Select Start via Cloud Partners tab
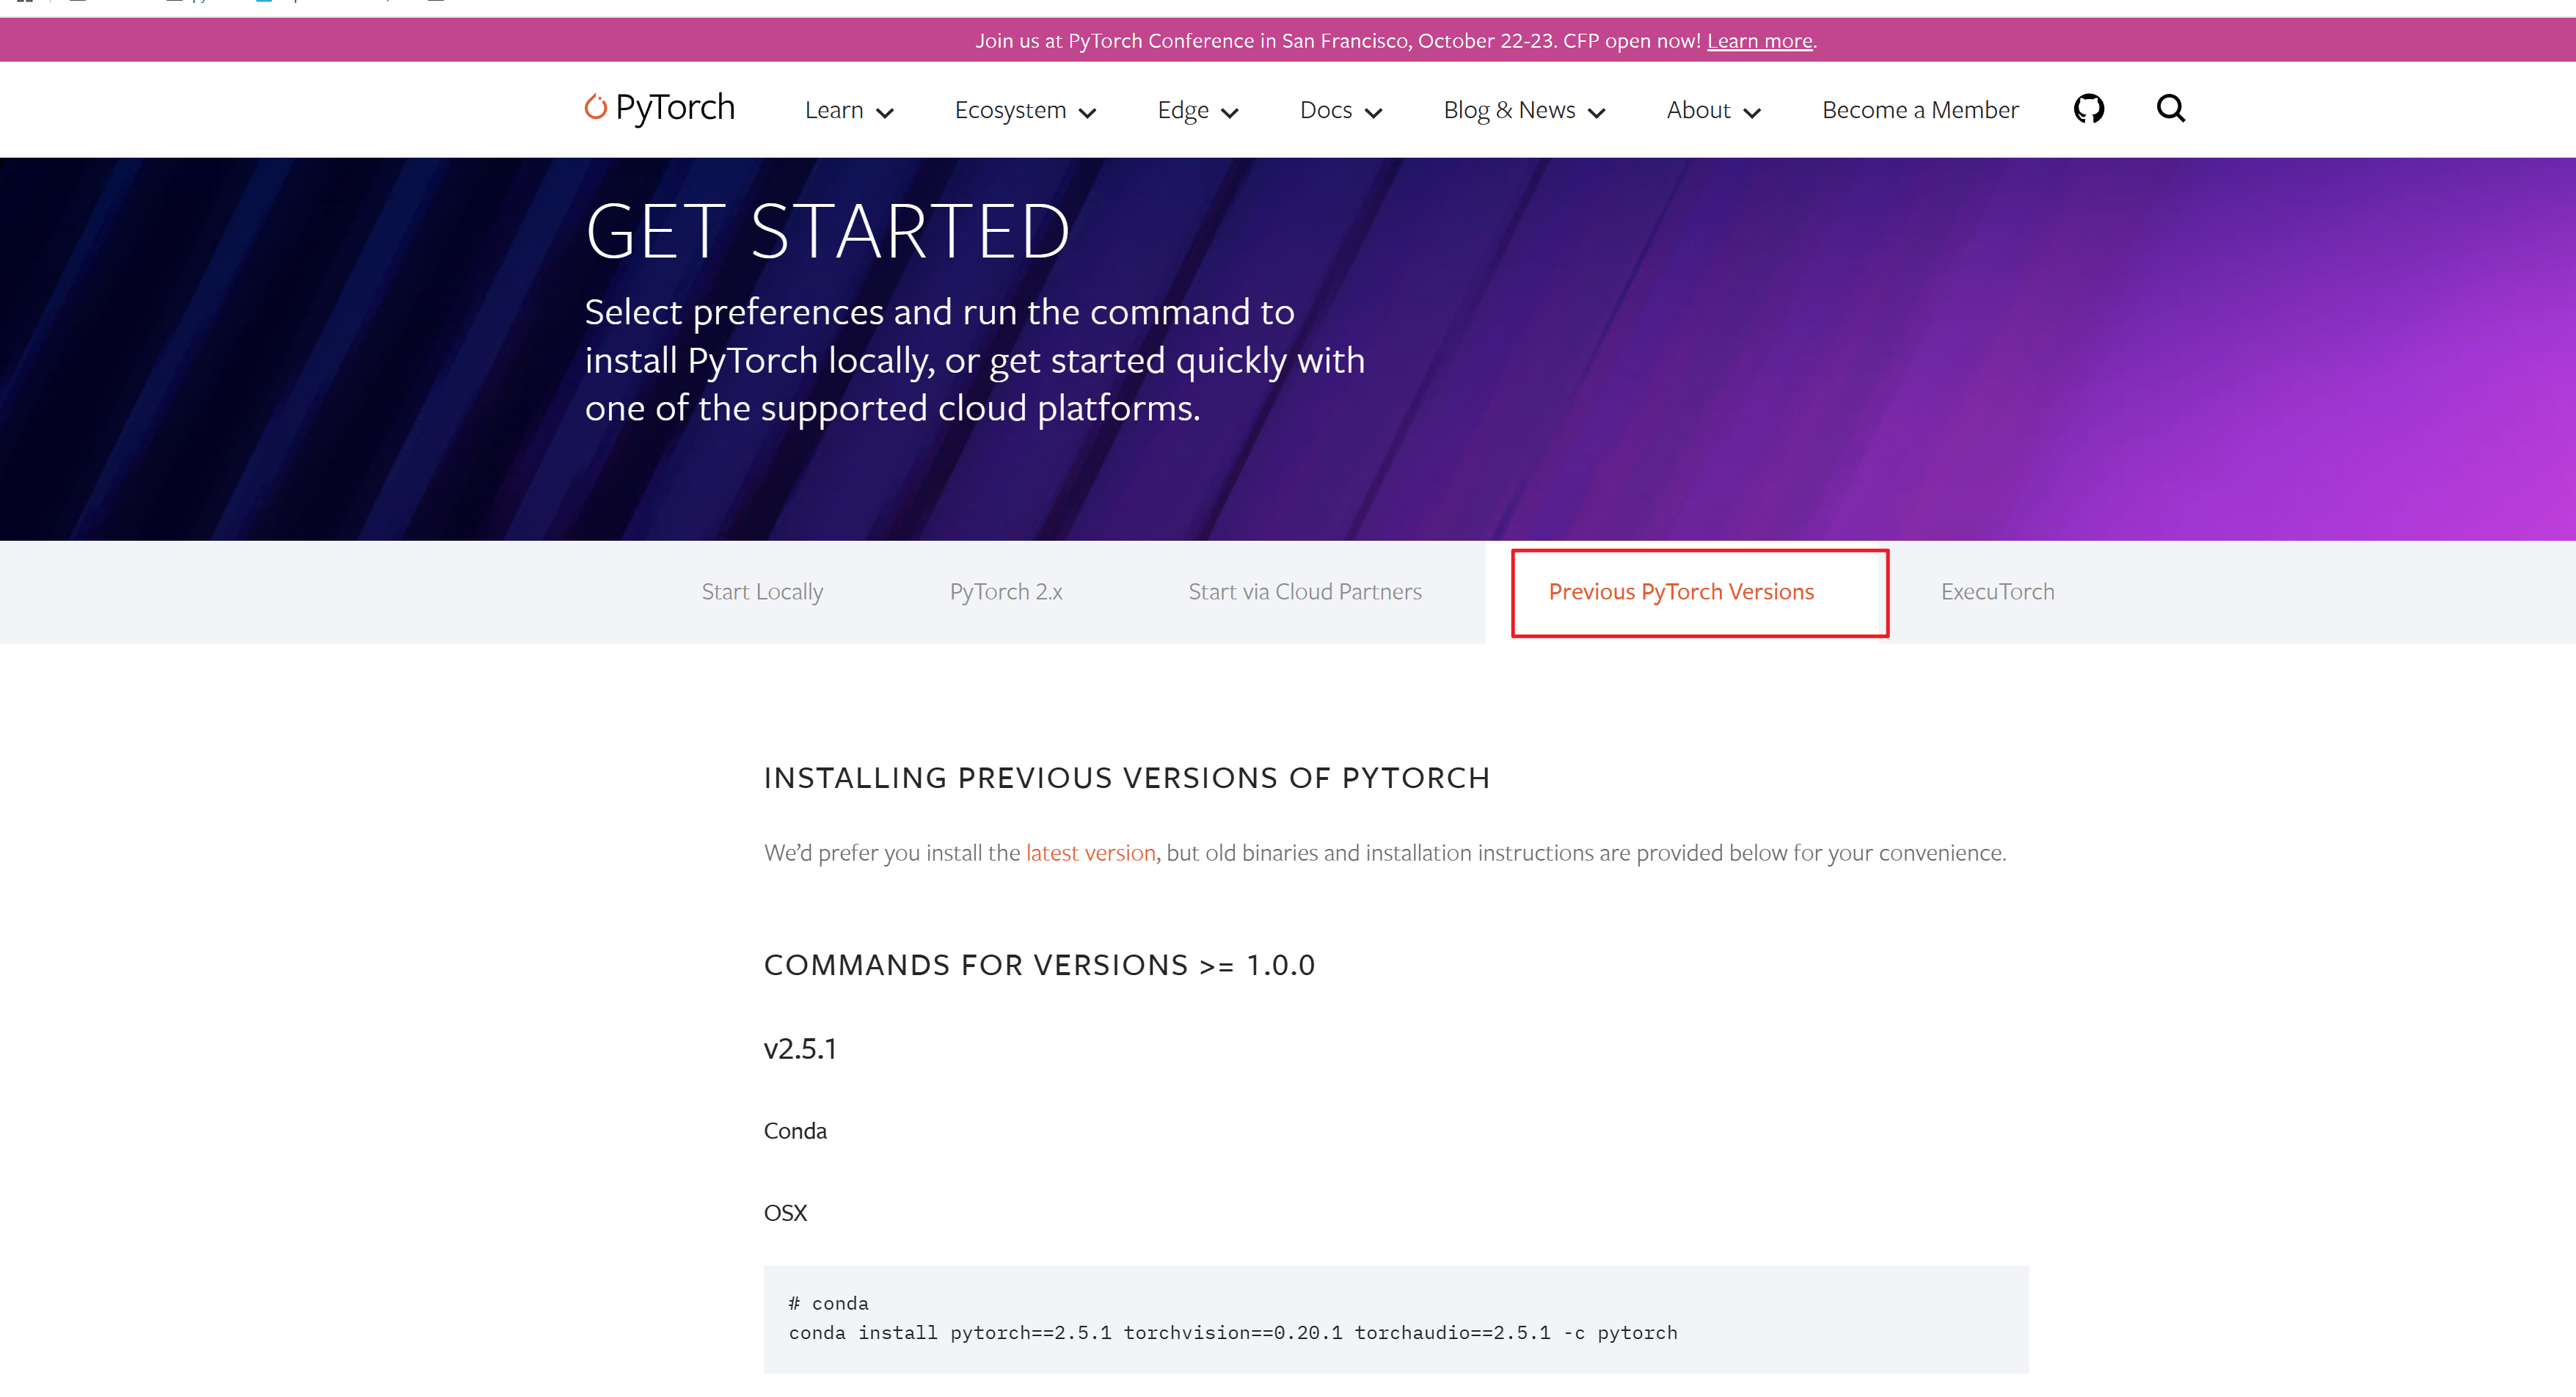Image resolution: width=2576 pixels, height=1397 pixels. [x=1304, y=592]
